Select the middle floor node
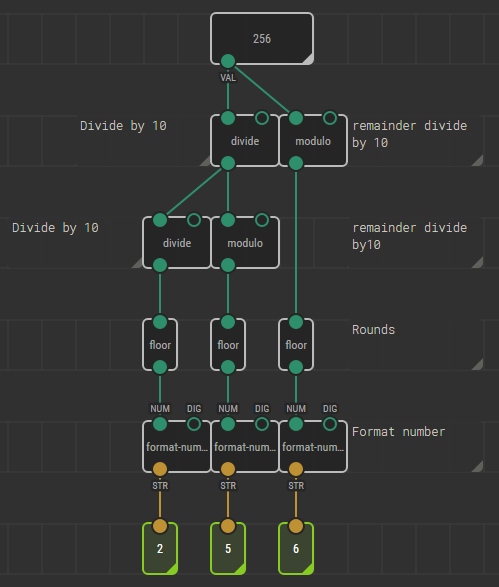499x587 pixels. (x=228, y=345)
